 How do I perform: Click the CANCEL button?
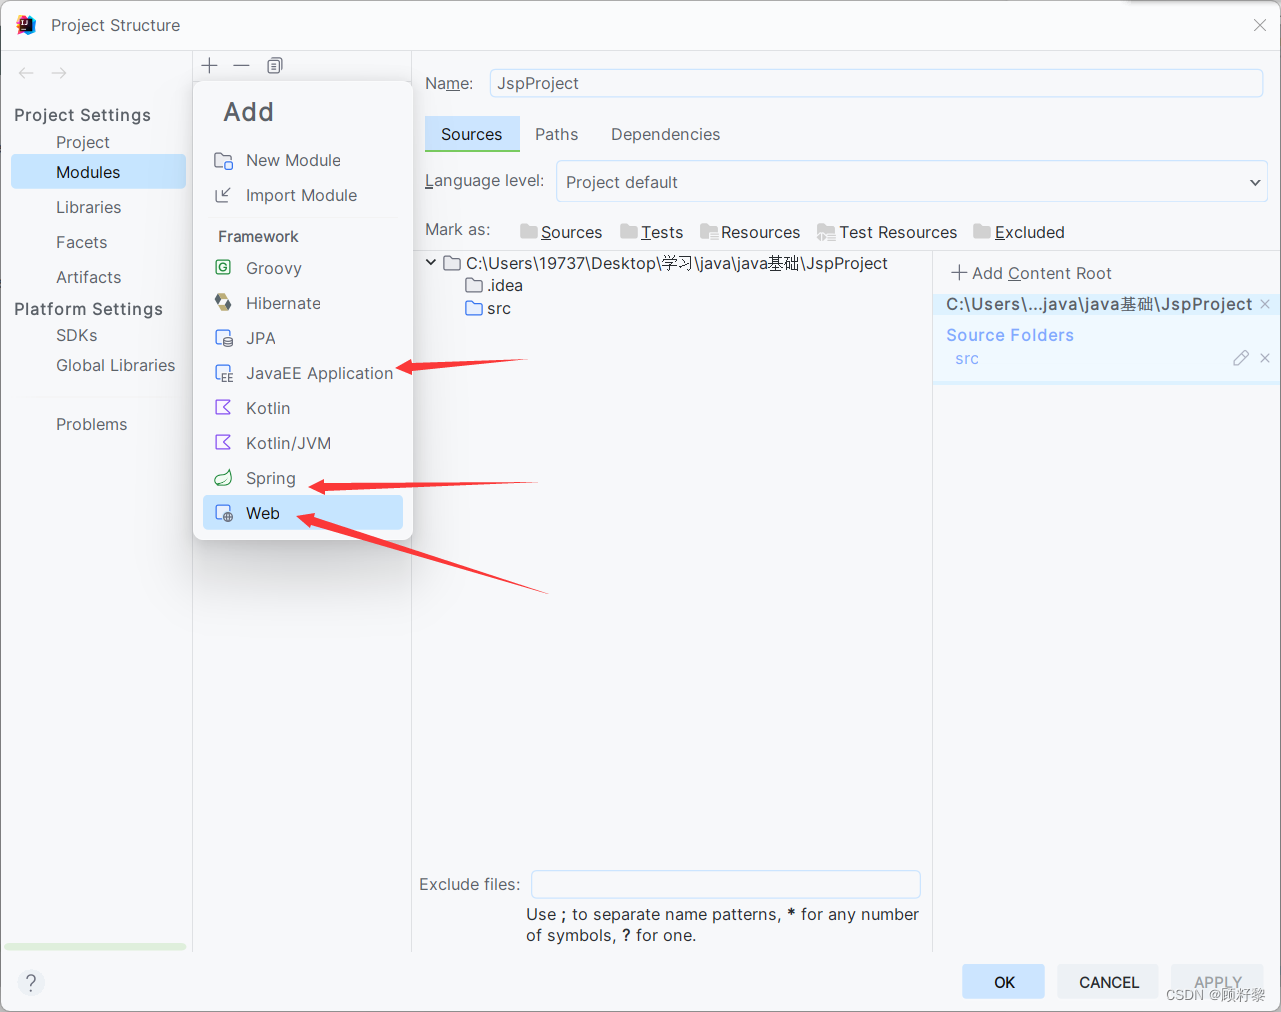tap(1108, 982)
